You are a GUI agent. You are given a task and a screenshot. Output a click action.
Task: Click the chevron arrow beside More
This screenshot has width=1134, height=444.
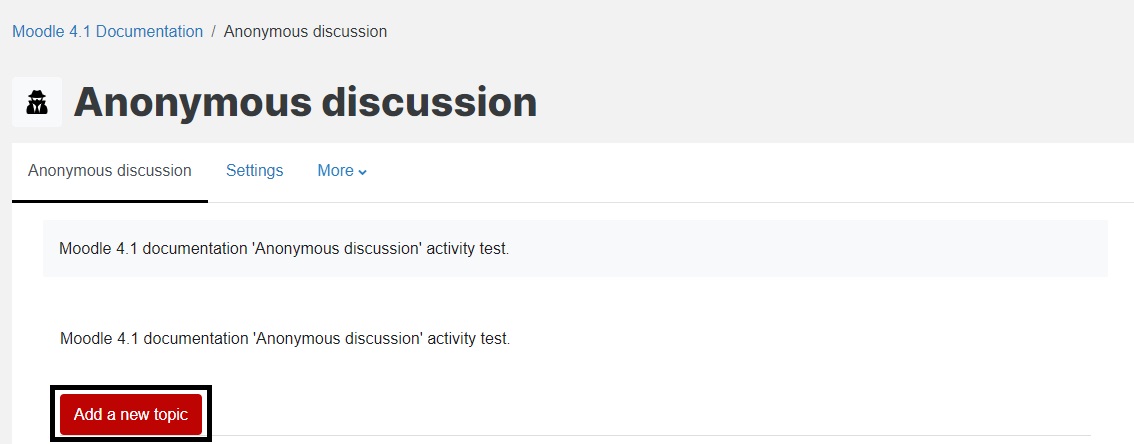(363, 173)
